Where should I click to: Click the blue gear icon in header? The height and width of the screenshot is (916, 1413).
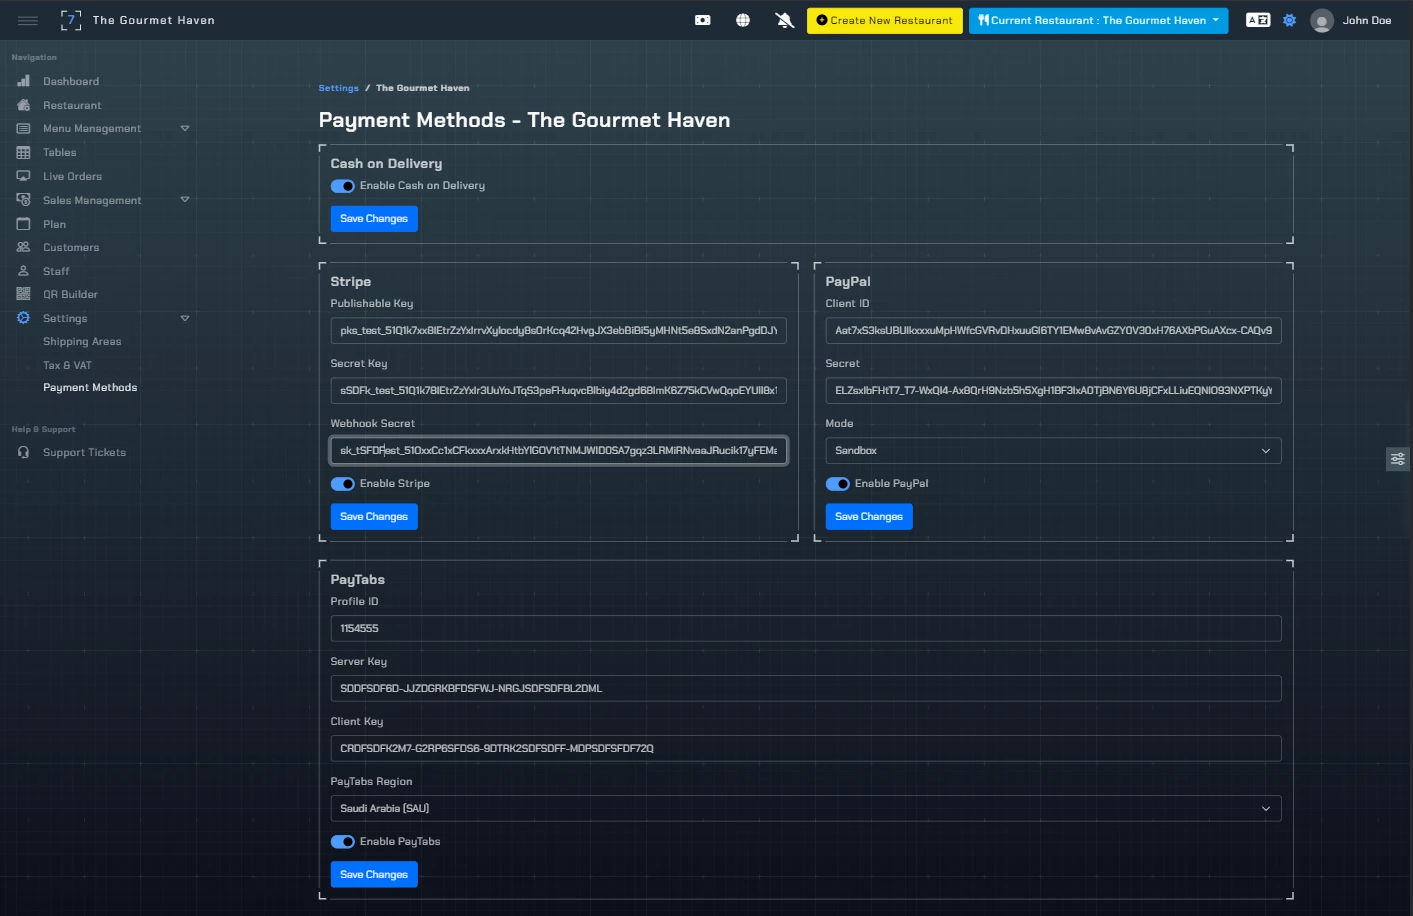point(1290,20)
